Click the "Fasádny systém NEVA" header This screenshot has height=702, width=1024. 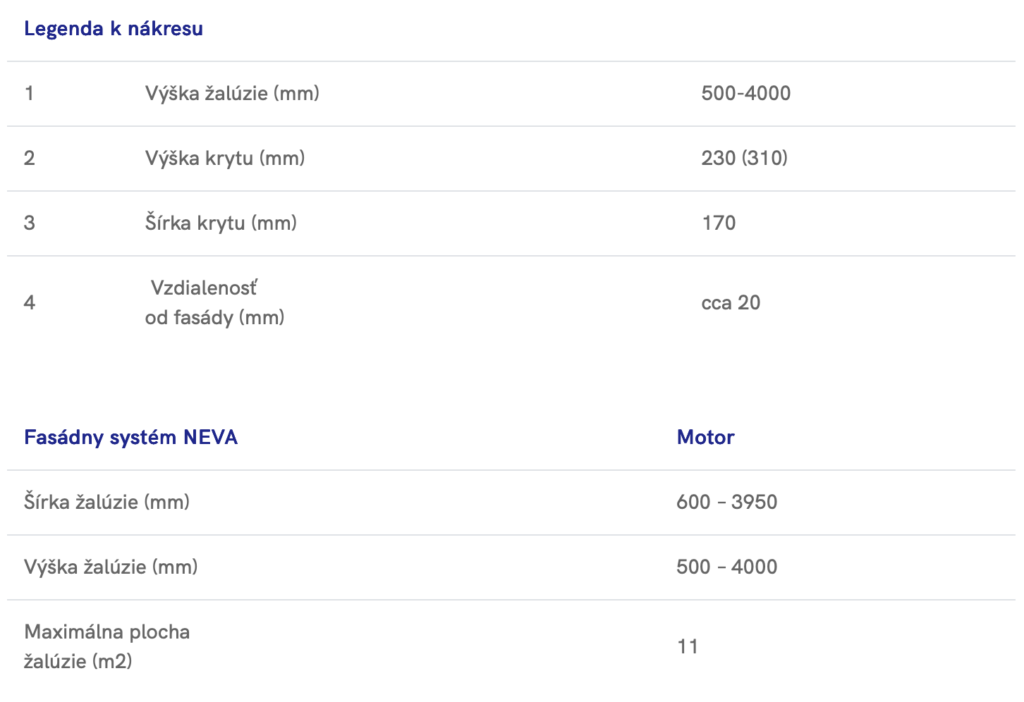point(131,437)
